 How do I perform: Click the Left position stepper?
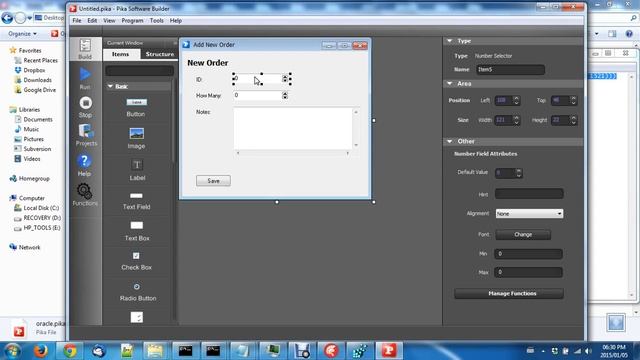pyautogui.click(x=516, y=100)
